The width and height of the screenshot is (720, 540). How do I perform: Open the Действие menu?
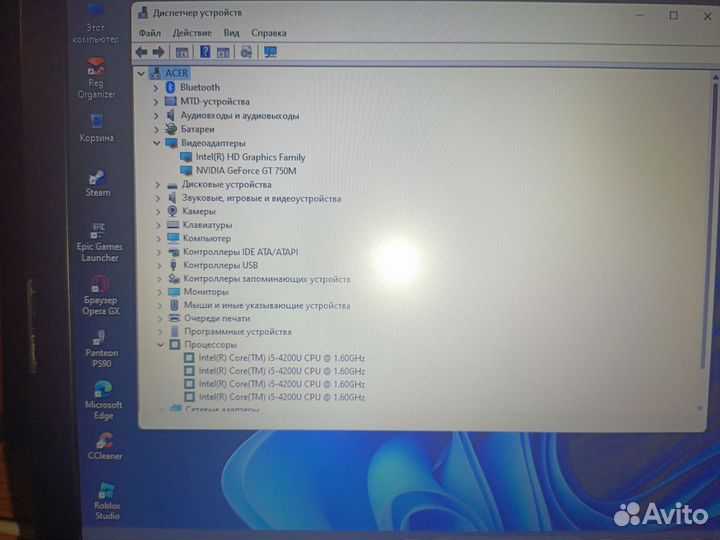click(192, 33)
